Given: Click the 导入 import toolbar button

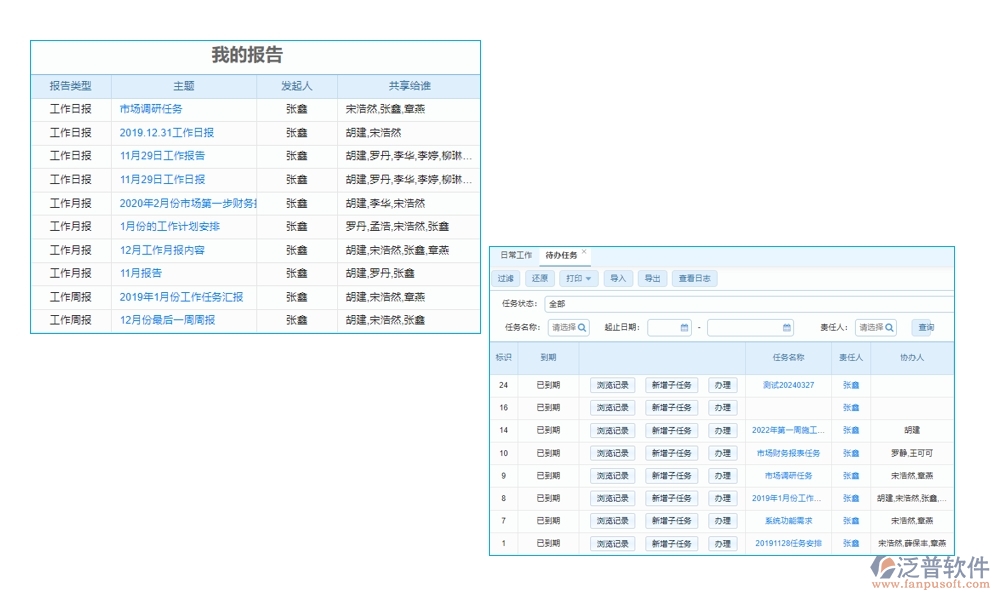Looking at the screenshot, I should (x=619, y=278).
